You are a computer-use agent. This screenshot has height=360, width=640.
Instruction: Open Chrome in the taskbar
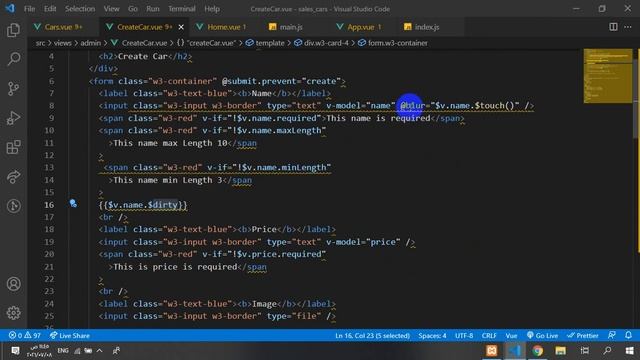(538, 351)
